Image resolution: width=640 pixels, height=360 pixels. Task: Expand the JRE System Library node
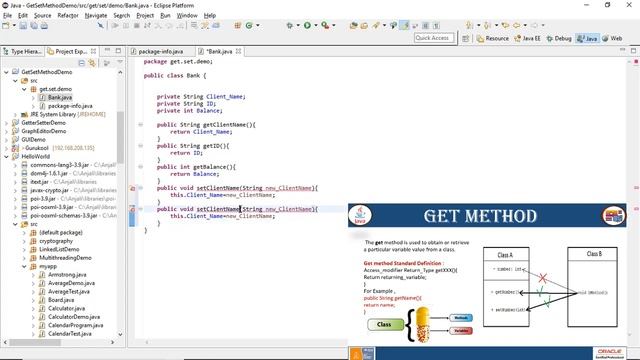point(15,114)
